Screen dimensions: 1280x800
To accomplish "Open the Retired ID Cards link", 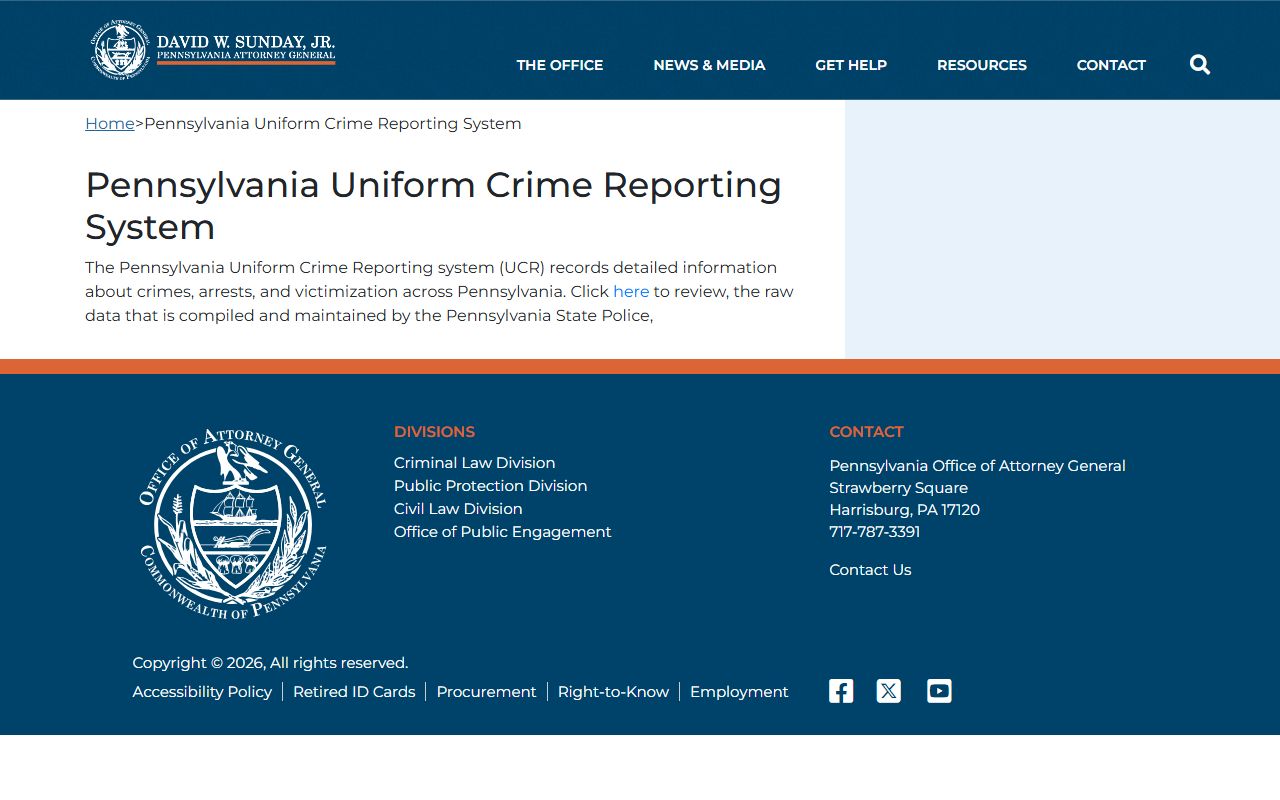I will 354,692.
